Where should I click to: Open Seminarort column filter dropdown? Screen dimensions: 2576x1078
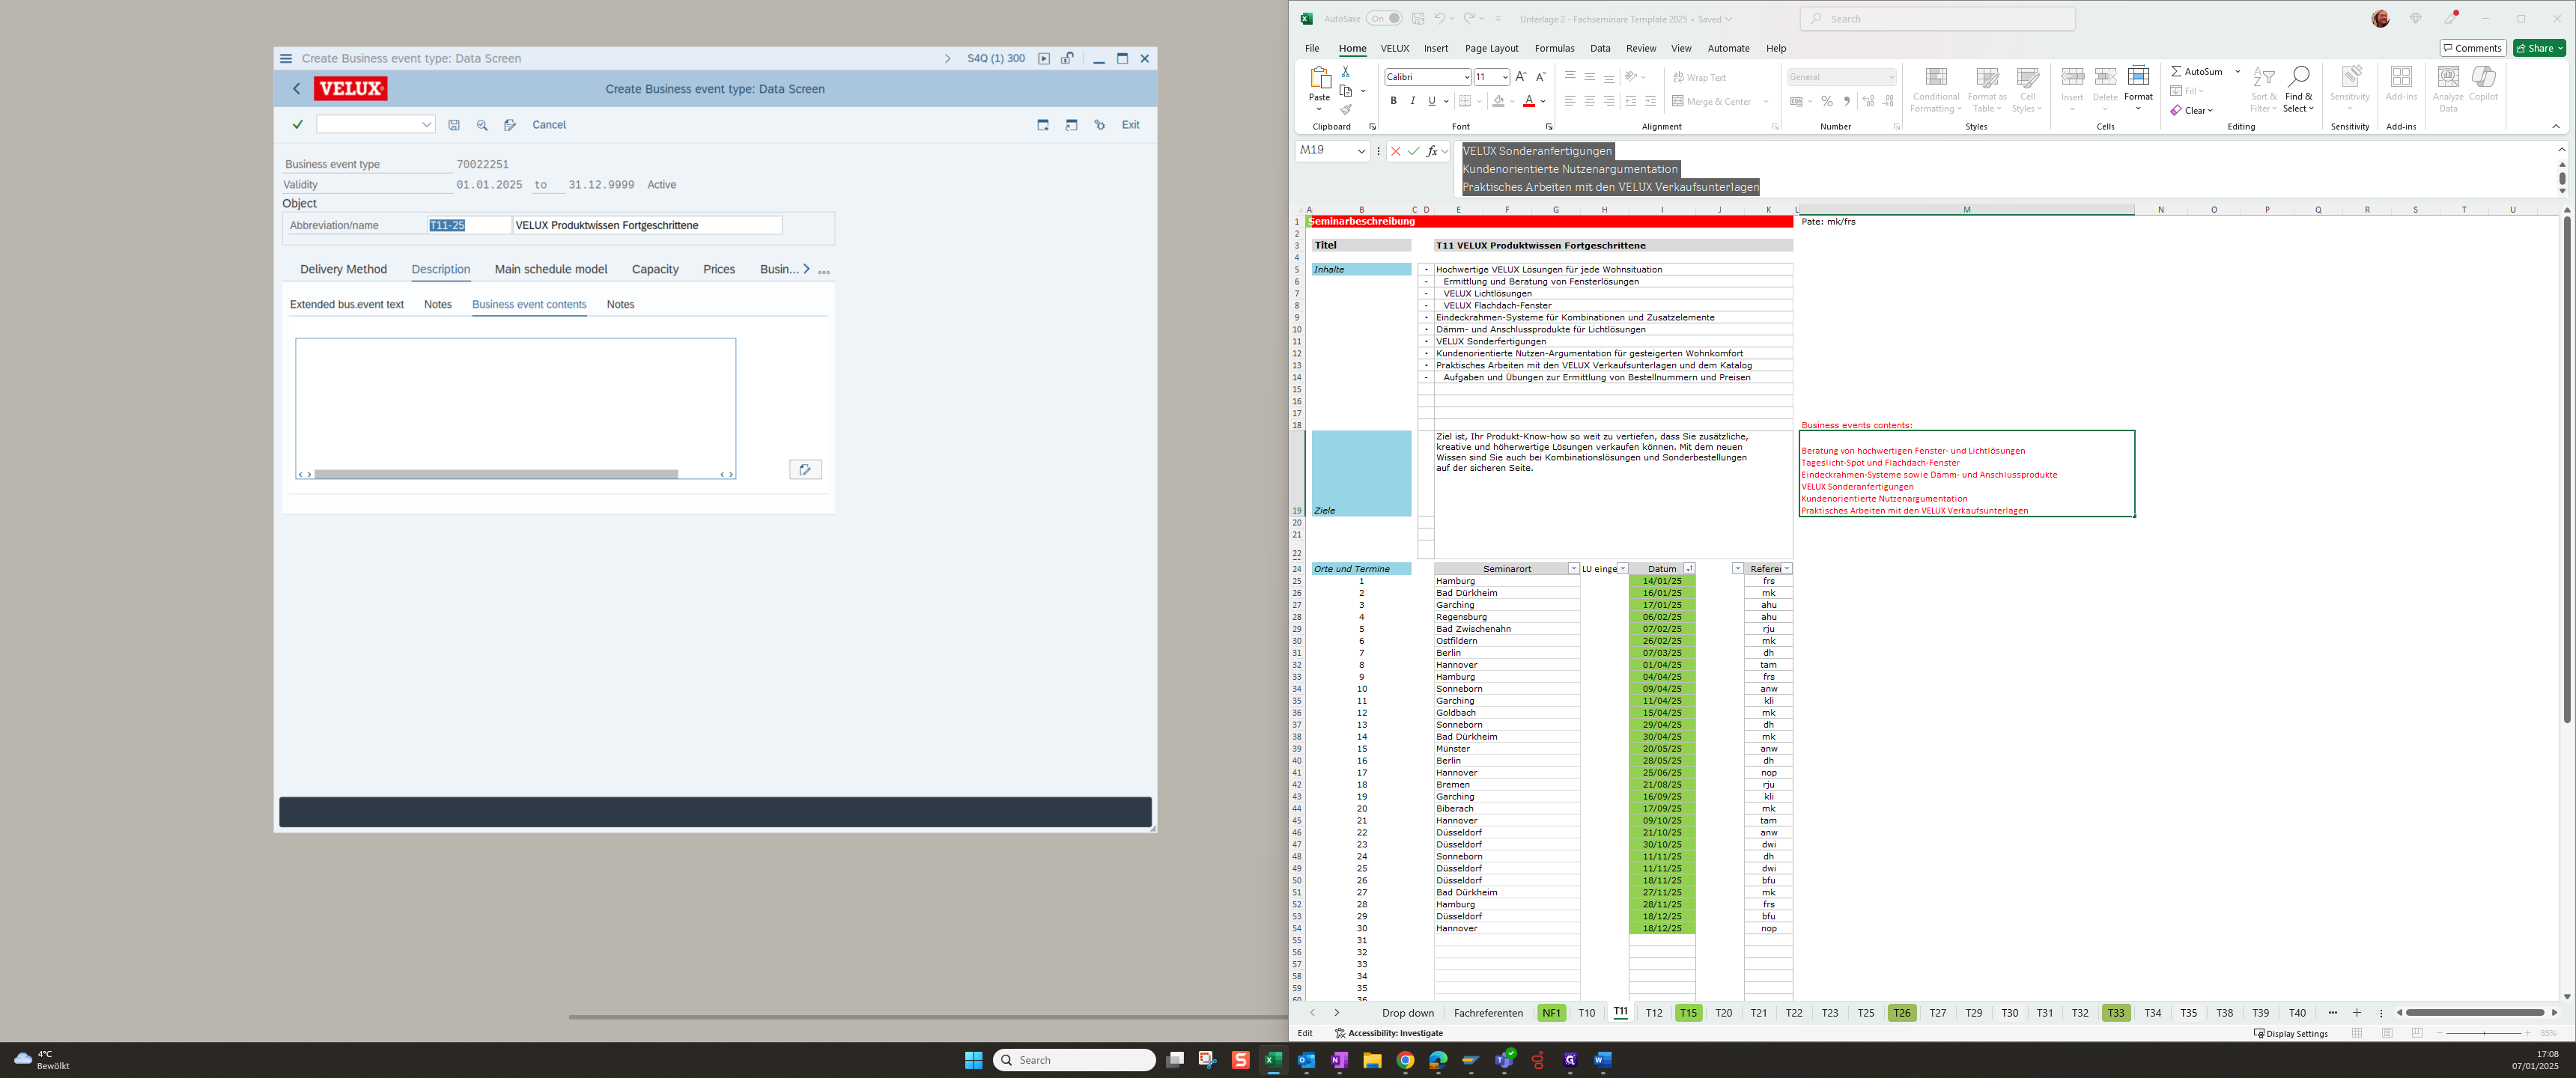[1573, 569]
